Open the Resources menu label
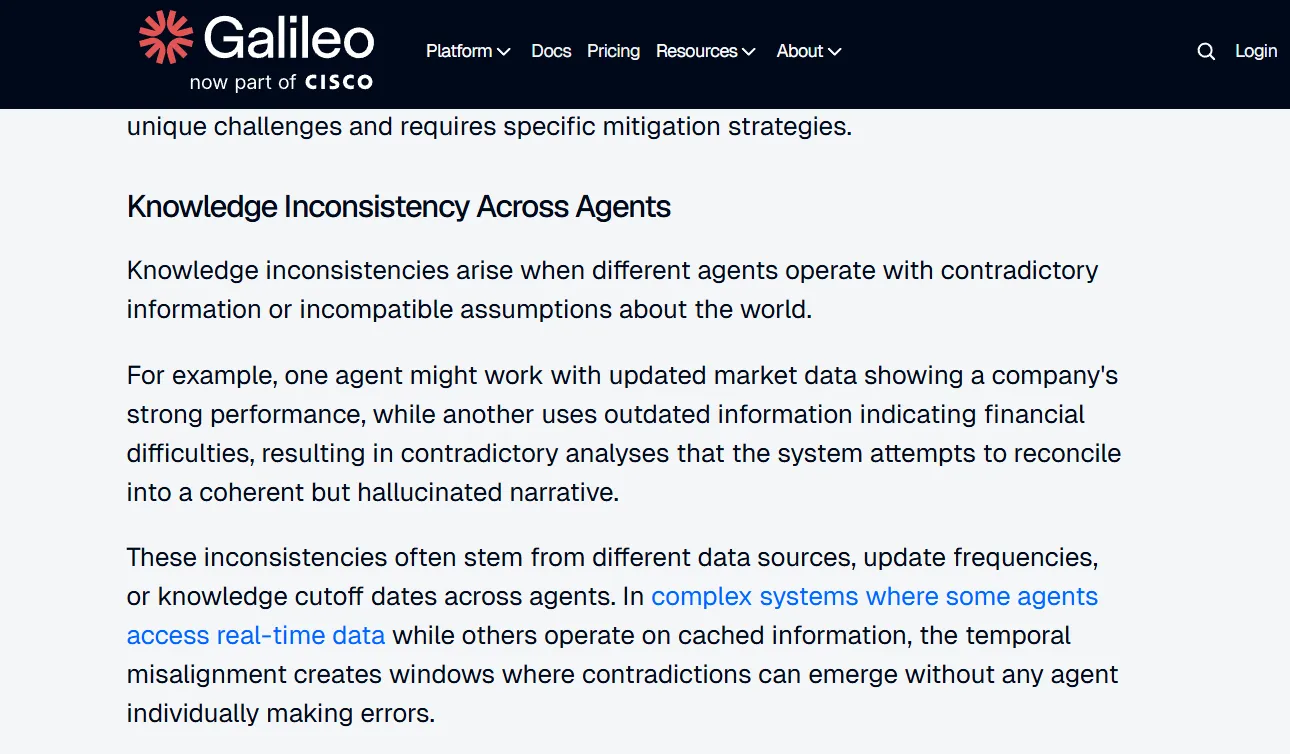 (x=696, y=51)
